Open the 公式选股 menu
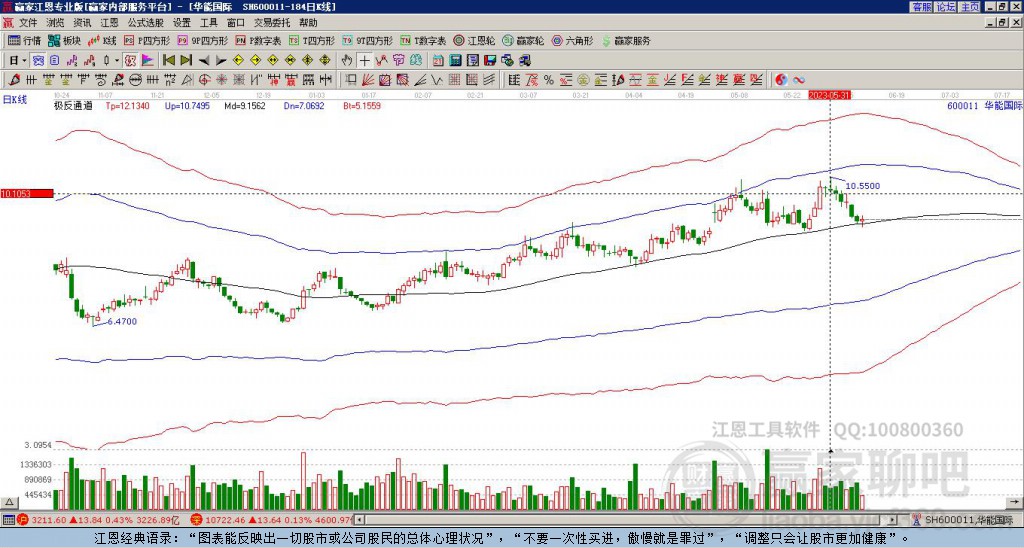 click(146, 23)
